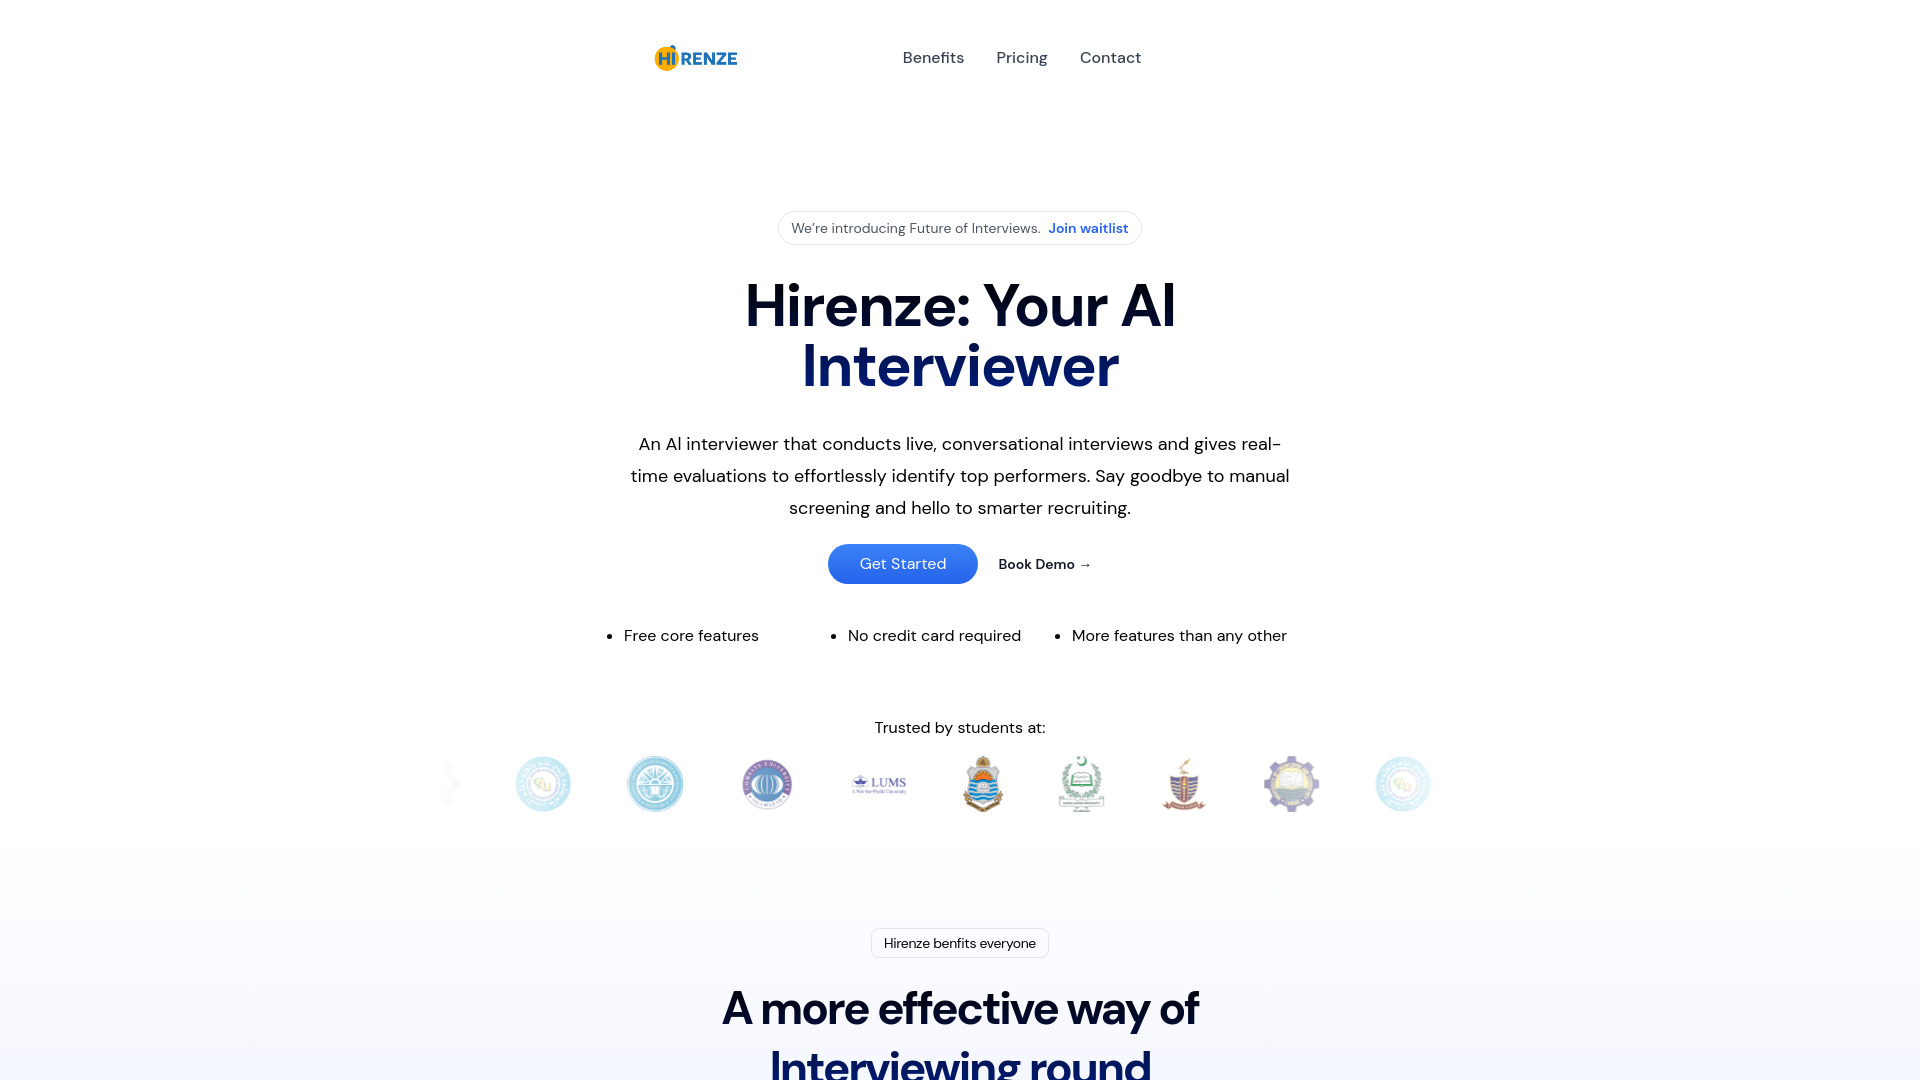
Task: Click the ninth university logo icon
Action: [1403, 783]
